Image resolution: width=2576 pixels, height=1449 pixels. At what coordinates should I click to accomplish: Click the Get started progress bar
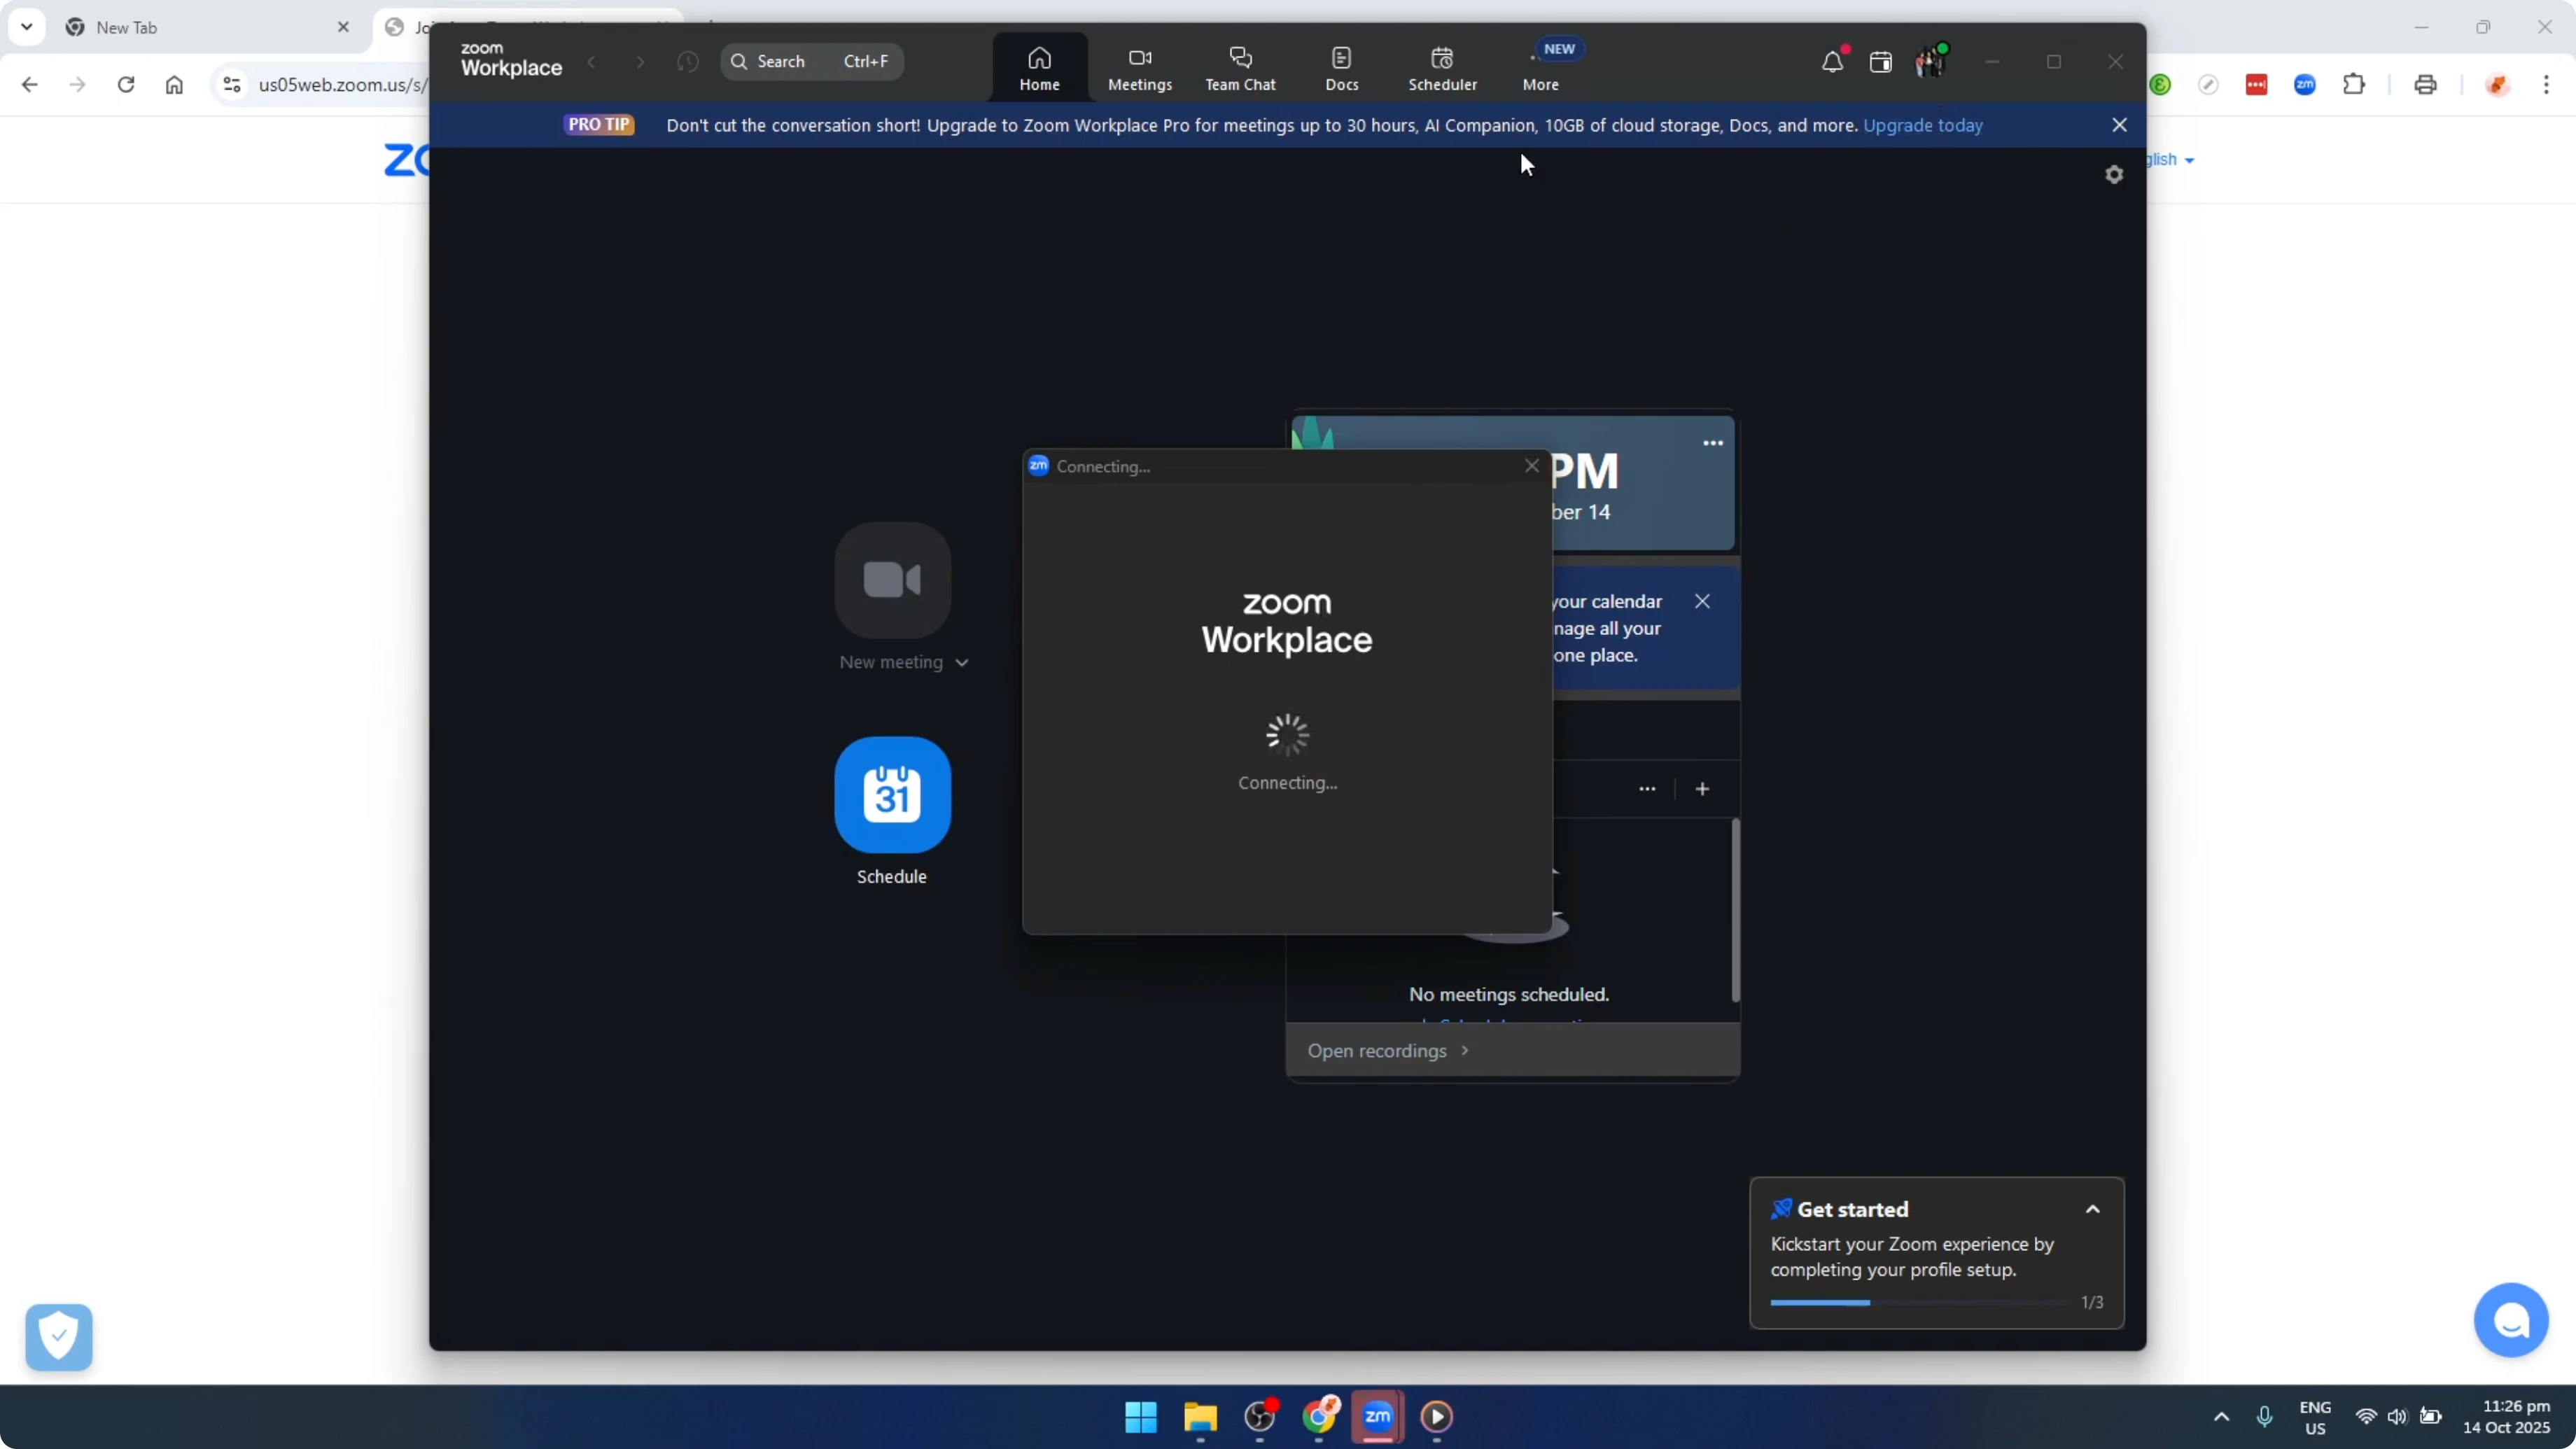1919,1303
